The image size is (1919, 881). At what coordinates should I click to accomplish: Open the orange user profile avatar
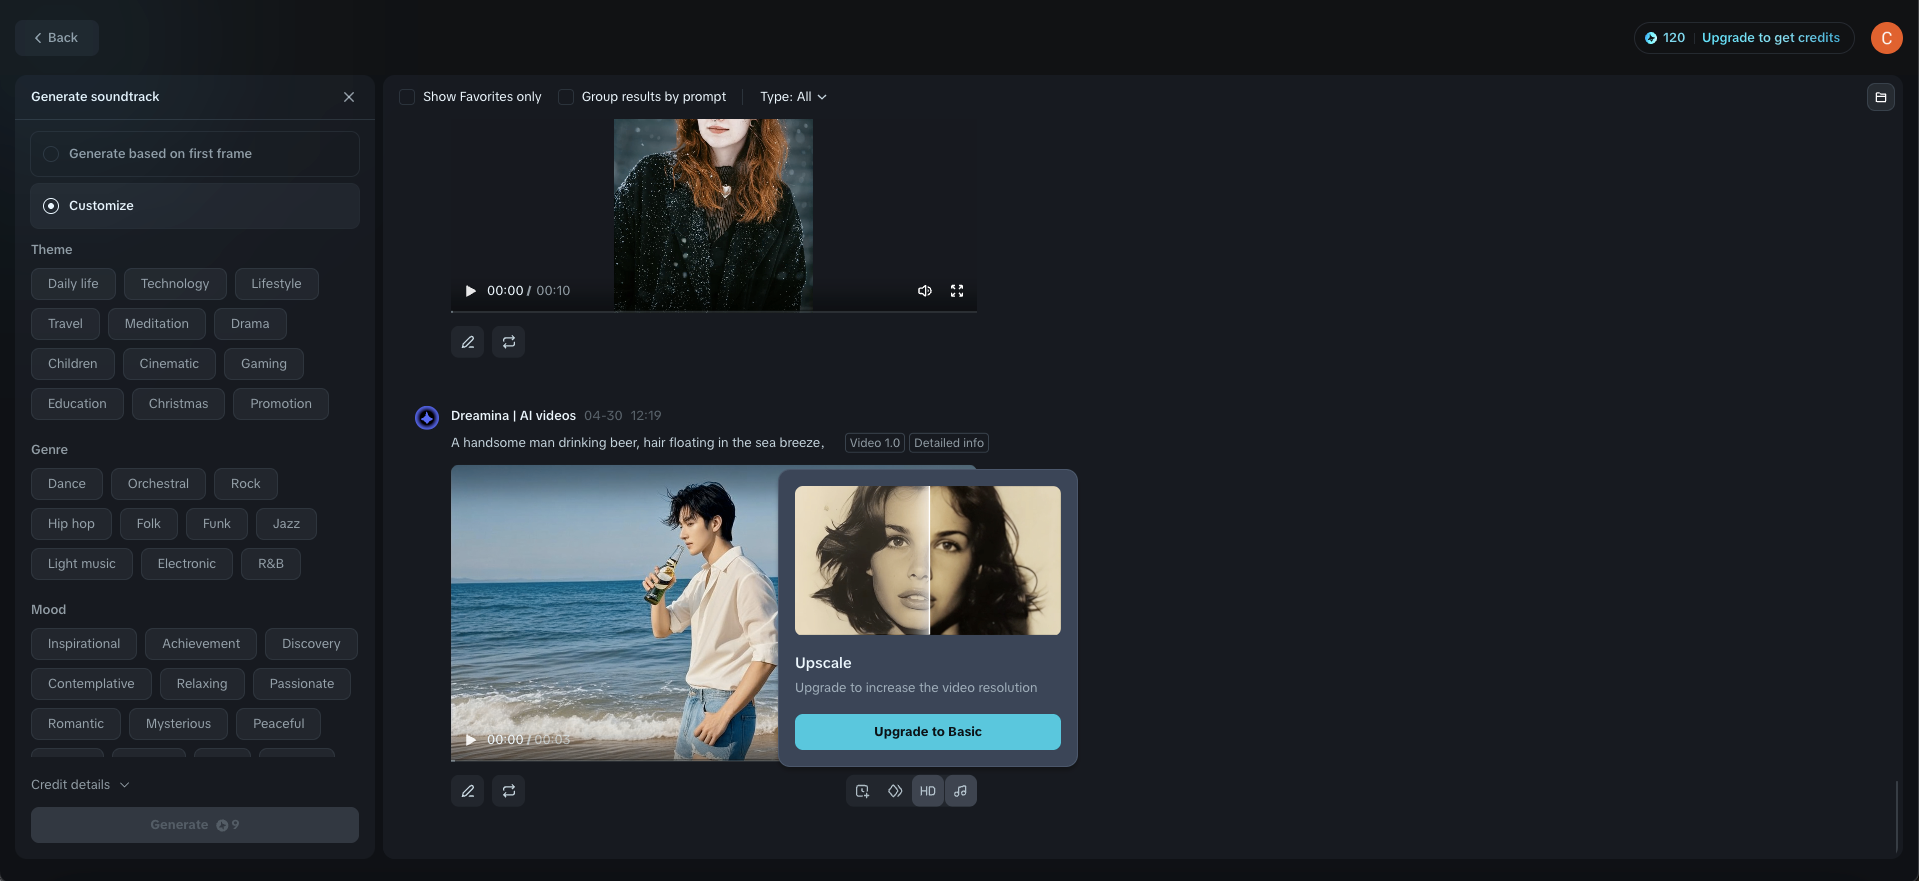(x=1887, y=38)
